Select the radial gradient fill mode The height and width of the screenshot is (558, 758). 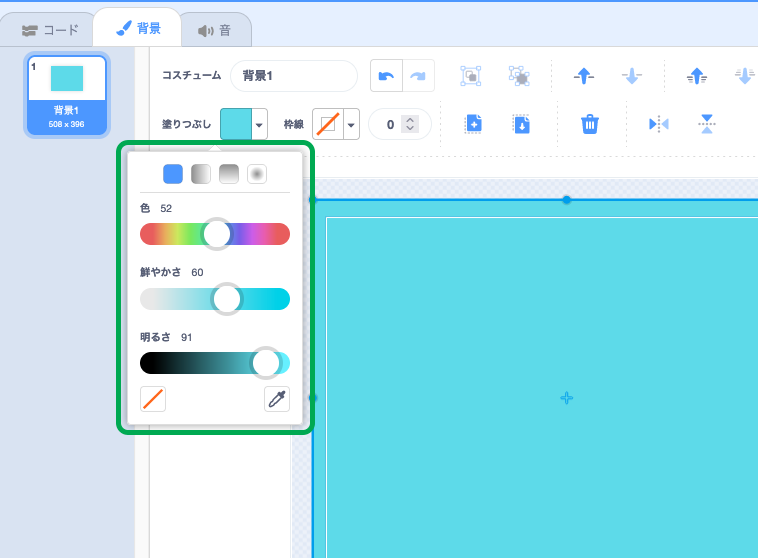coord(257,174)
